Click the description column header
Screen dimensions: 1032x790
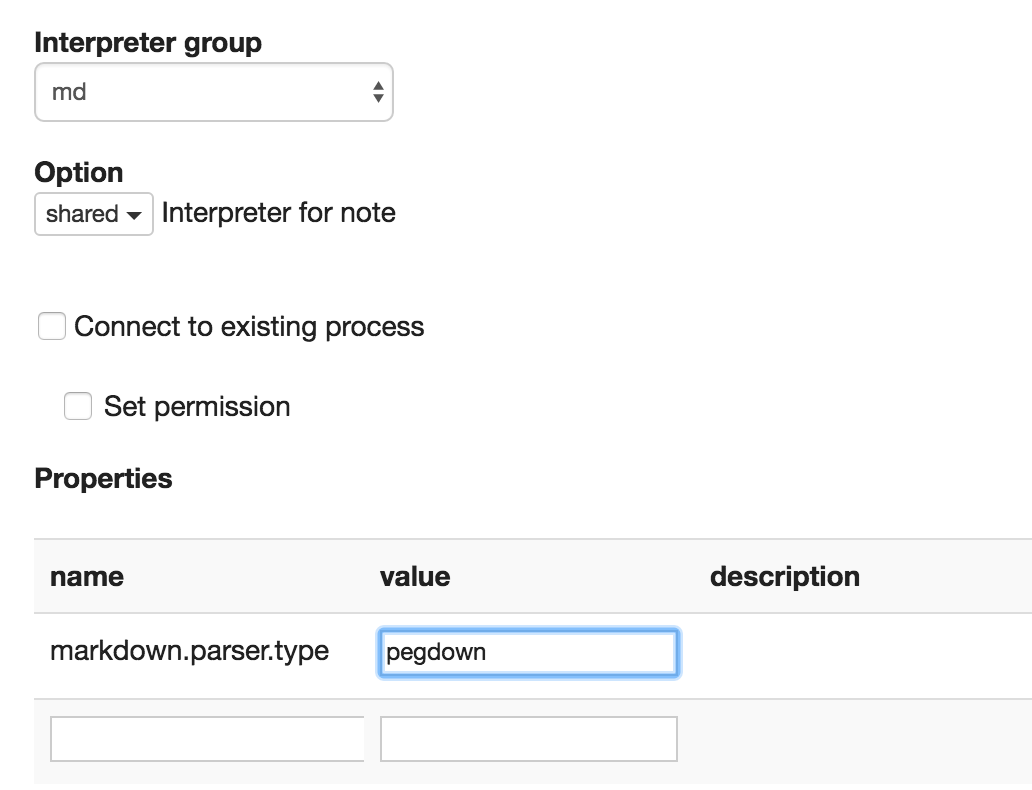point(784,577)
